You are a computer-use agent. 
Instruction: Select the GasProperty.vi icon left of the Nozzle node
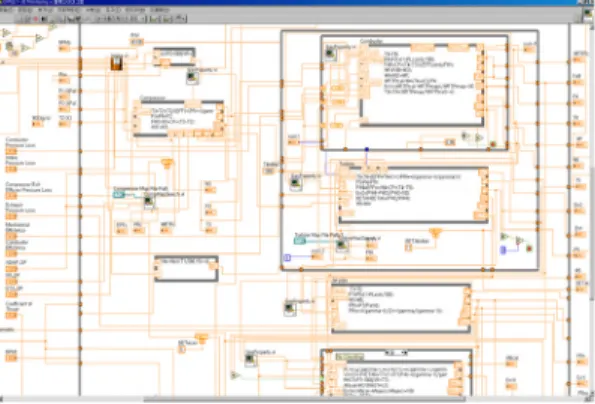tap(290, 309)
